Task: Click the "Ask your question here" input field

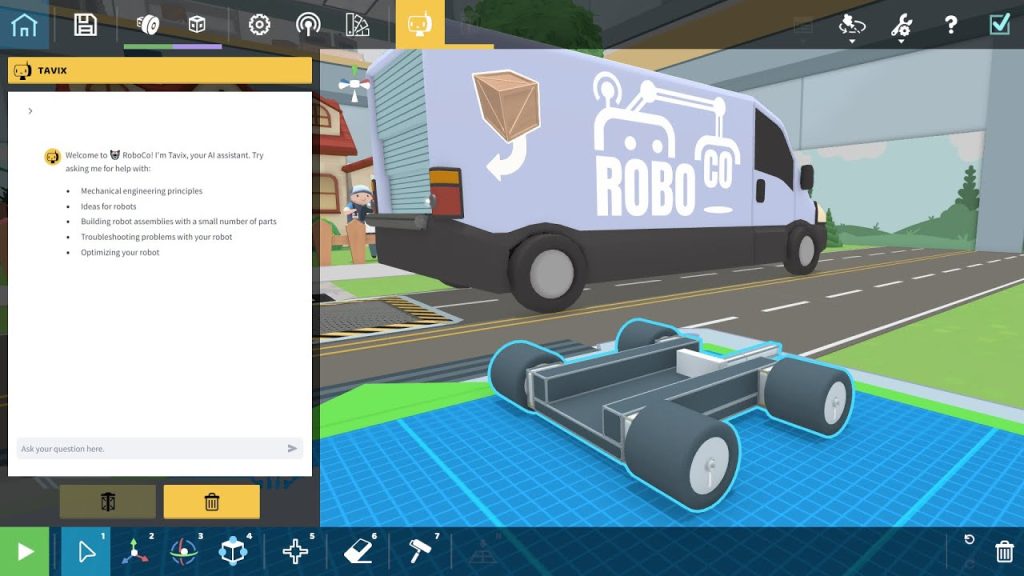Action: [159, 449]
